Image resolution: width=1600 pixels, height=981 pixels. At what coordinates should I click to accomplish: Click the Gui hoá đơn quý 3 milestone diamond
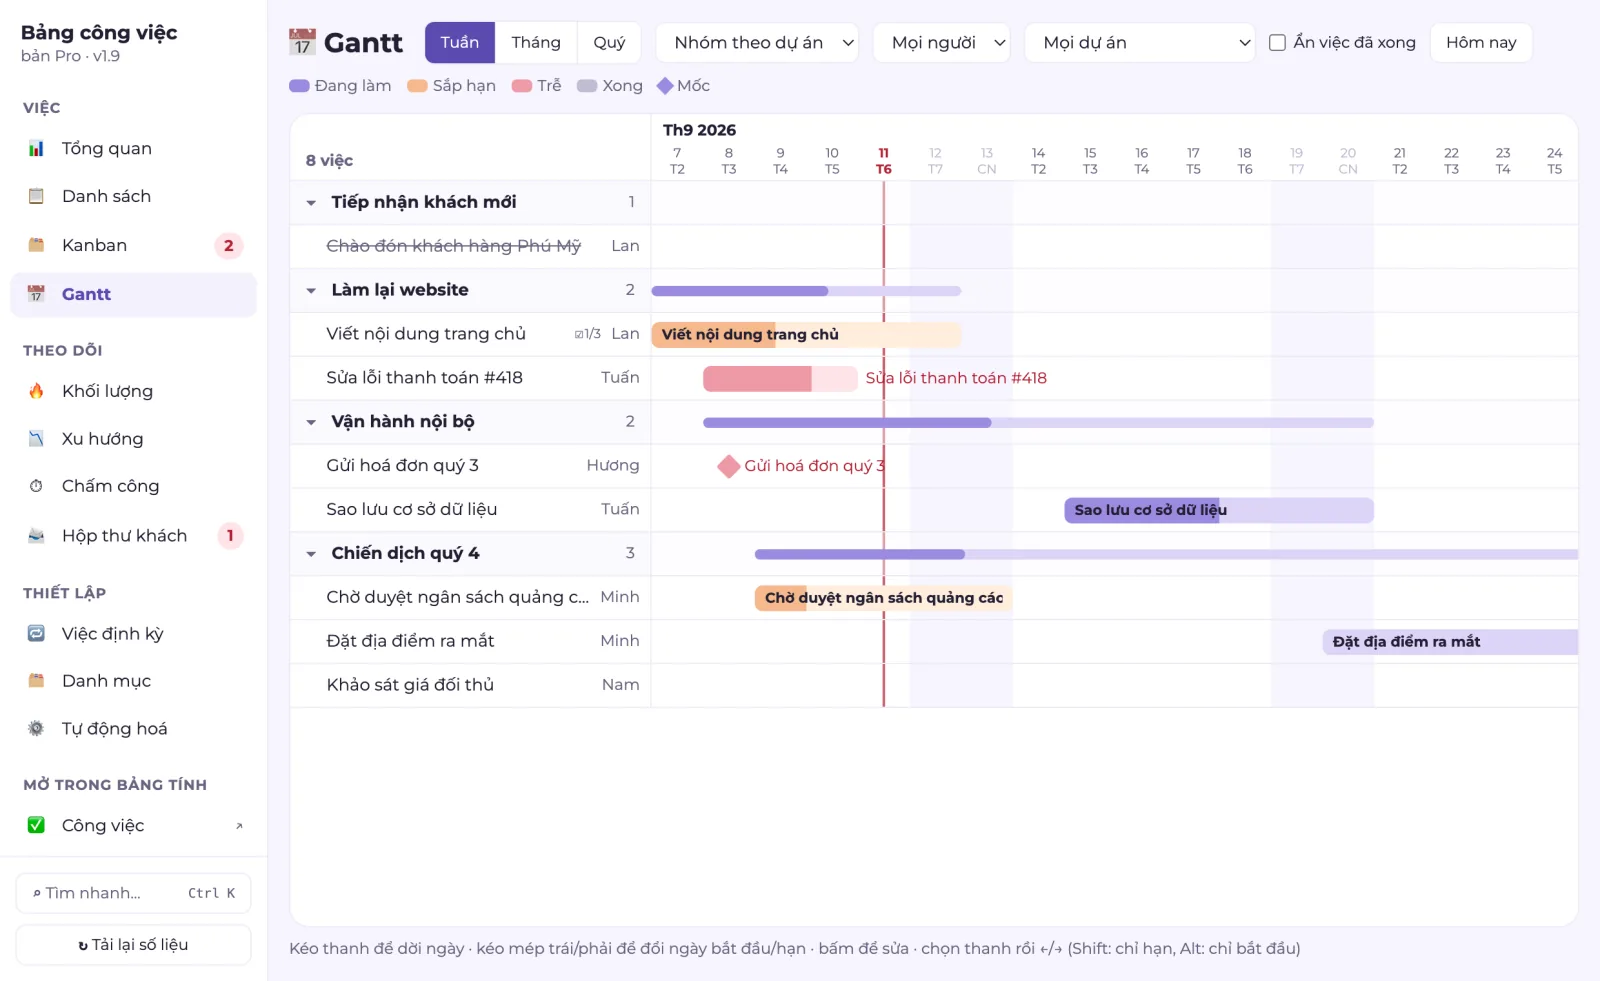click(x=728, y=466)
